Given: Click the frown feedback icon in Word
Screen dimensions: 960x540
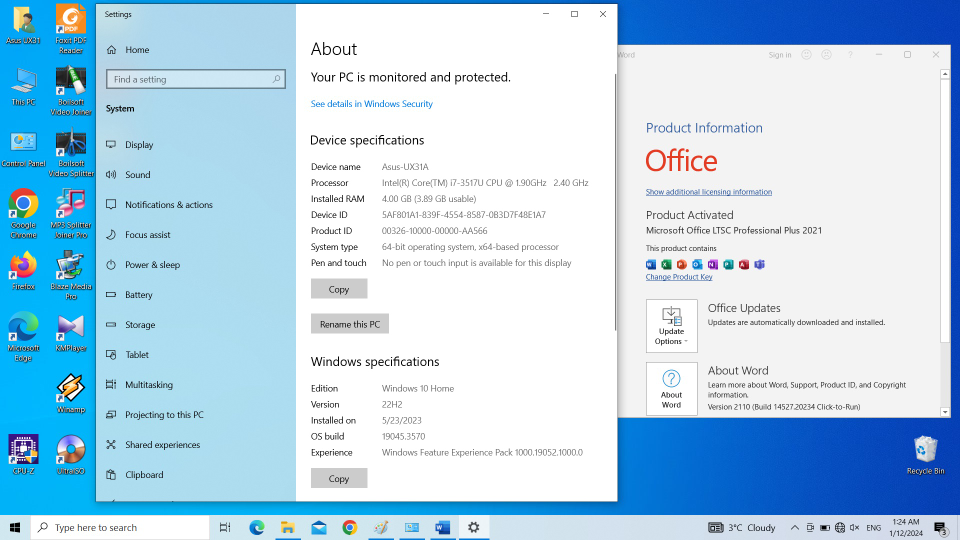Looking at the screenshot, I should 827,54.
